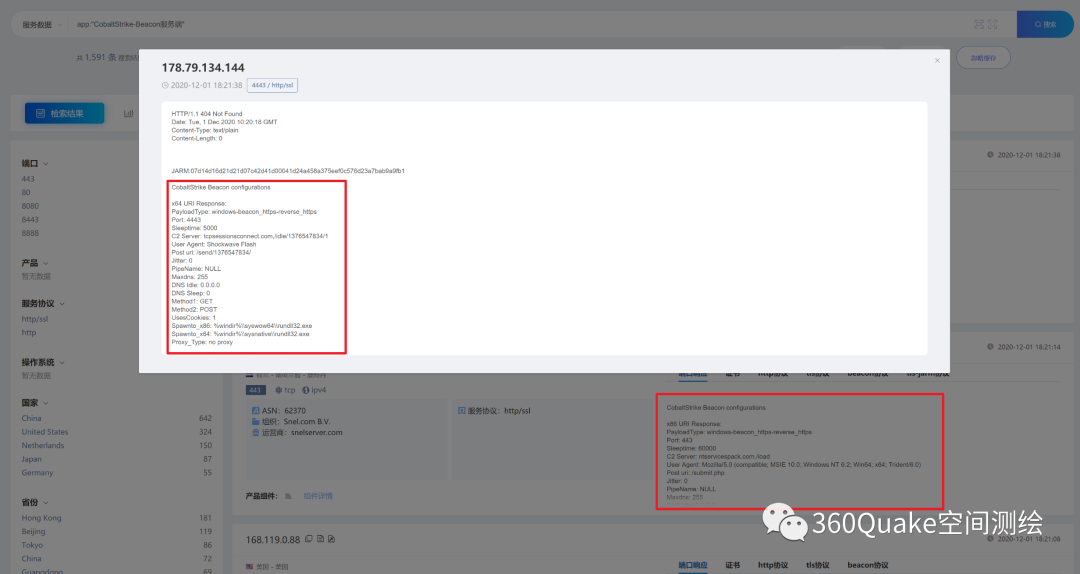Click the first scan icon in search bar
This screenshot has height=574, width=1080.
point(978,24)
